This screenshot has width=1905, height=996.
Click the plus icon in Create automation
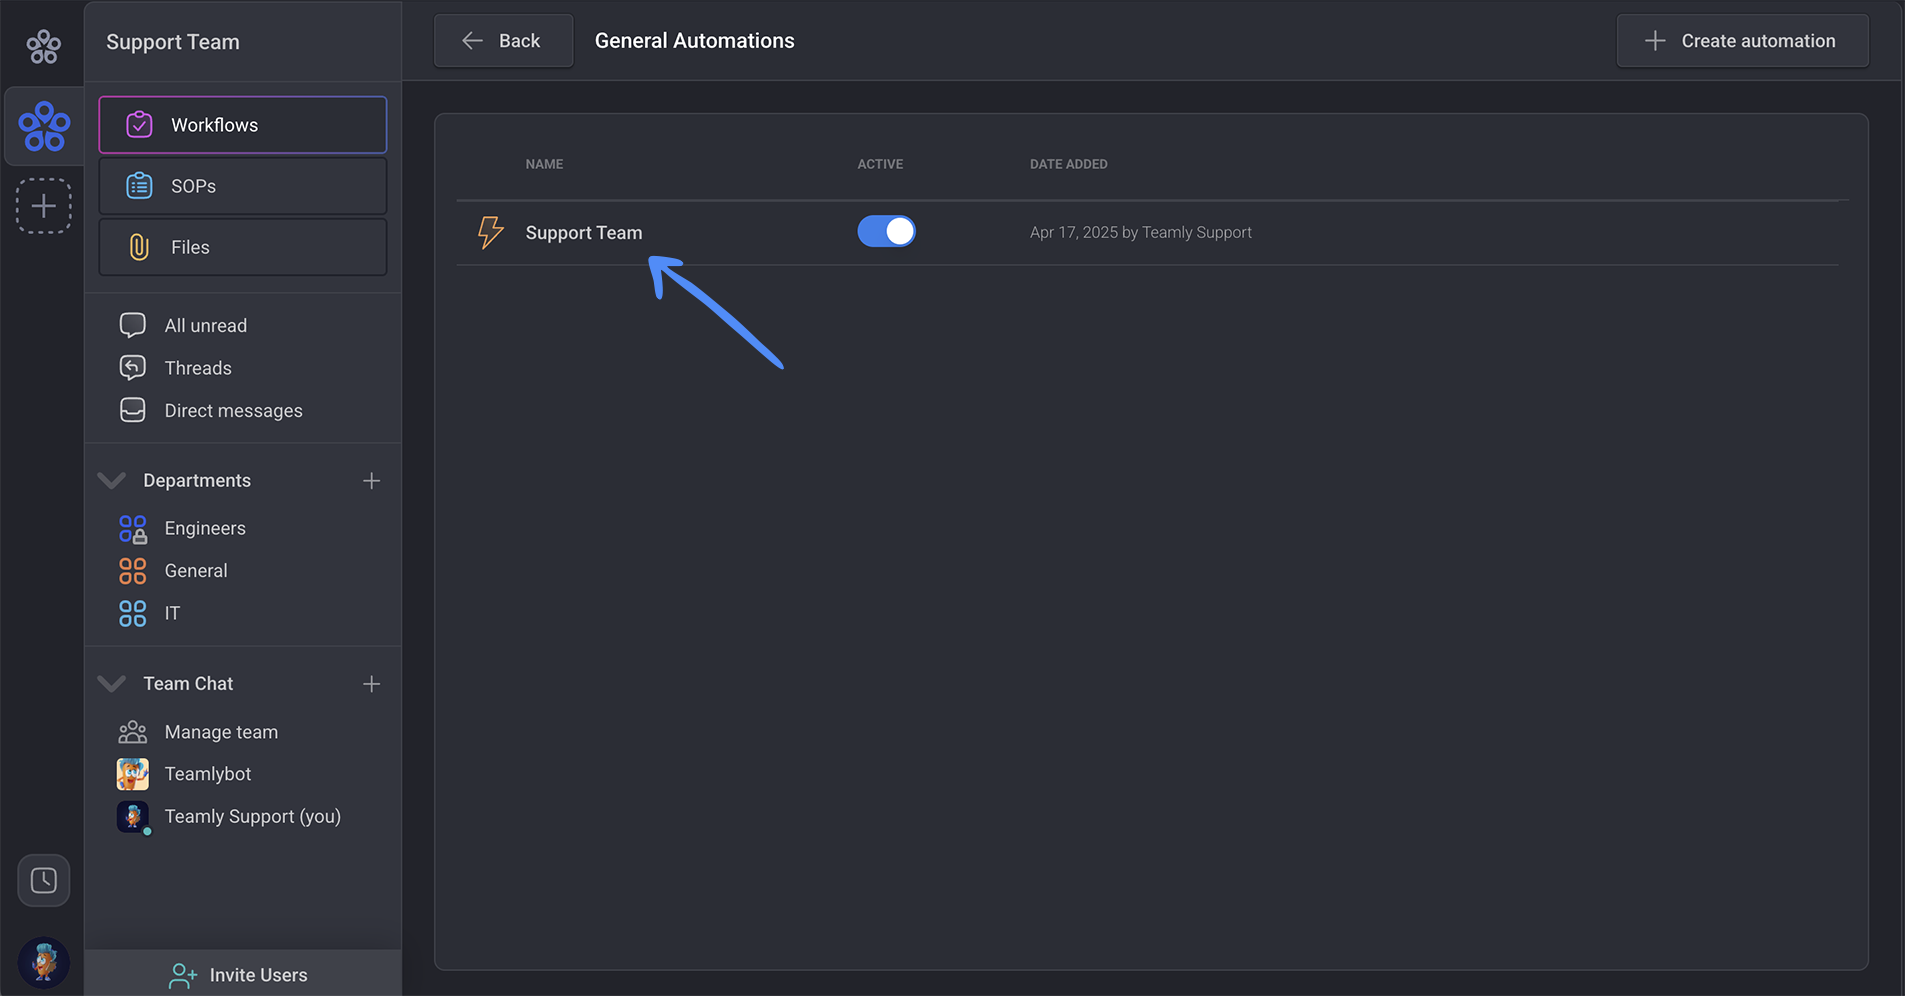pyautogui.click(x=1655, y=41)
